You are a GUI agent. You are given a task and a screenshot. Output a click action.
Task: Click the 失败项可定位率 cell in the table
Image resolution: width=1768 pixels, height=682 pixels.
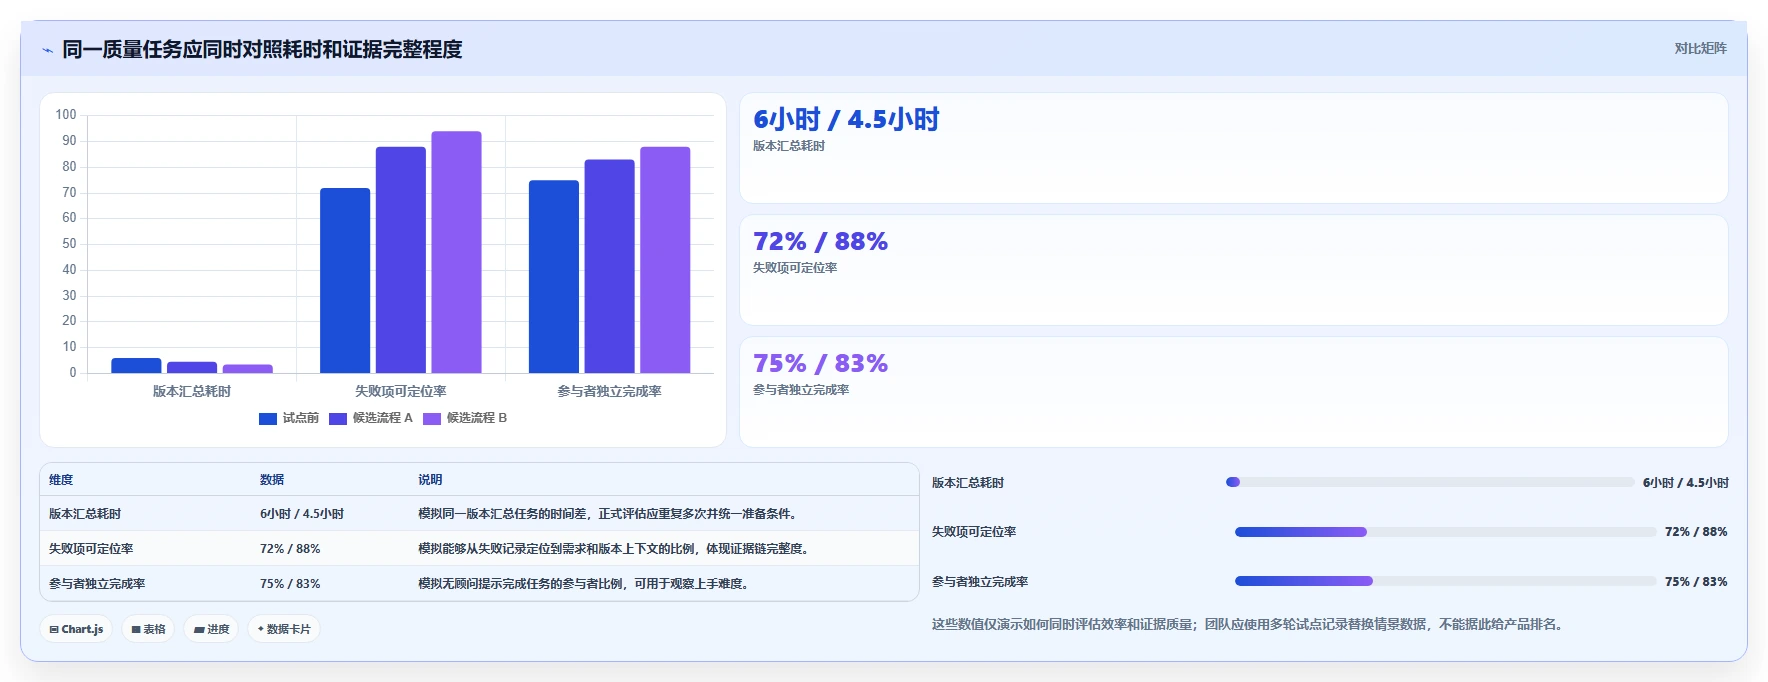coord(91,549)
